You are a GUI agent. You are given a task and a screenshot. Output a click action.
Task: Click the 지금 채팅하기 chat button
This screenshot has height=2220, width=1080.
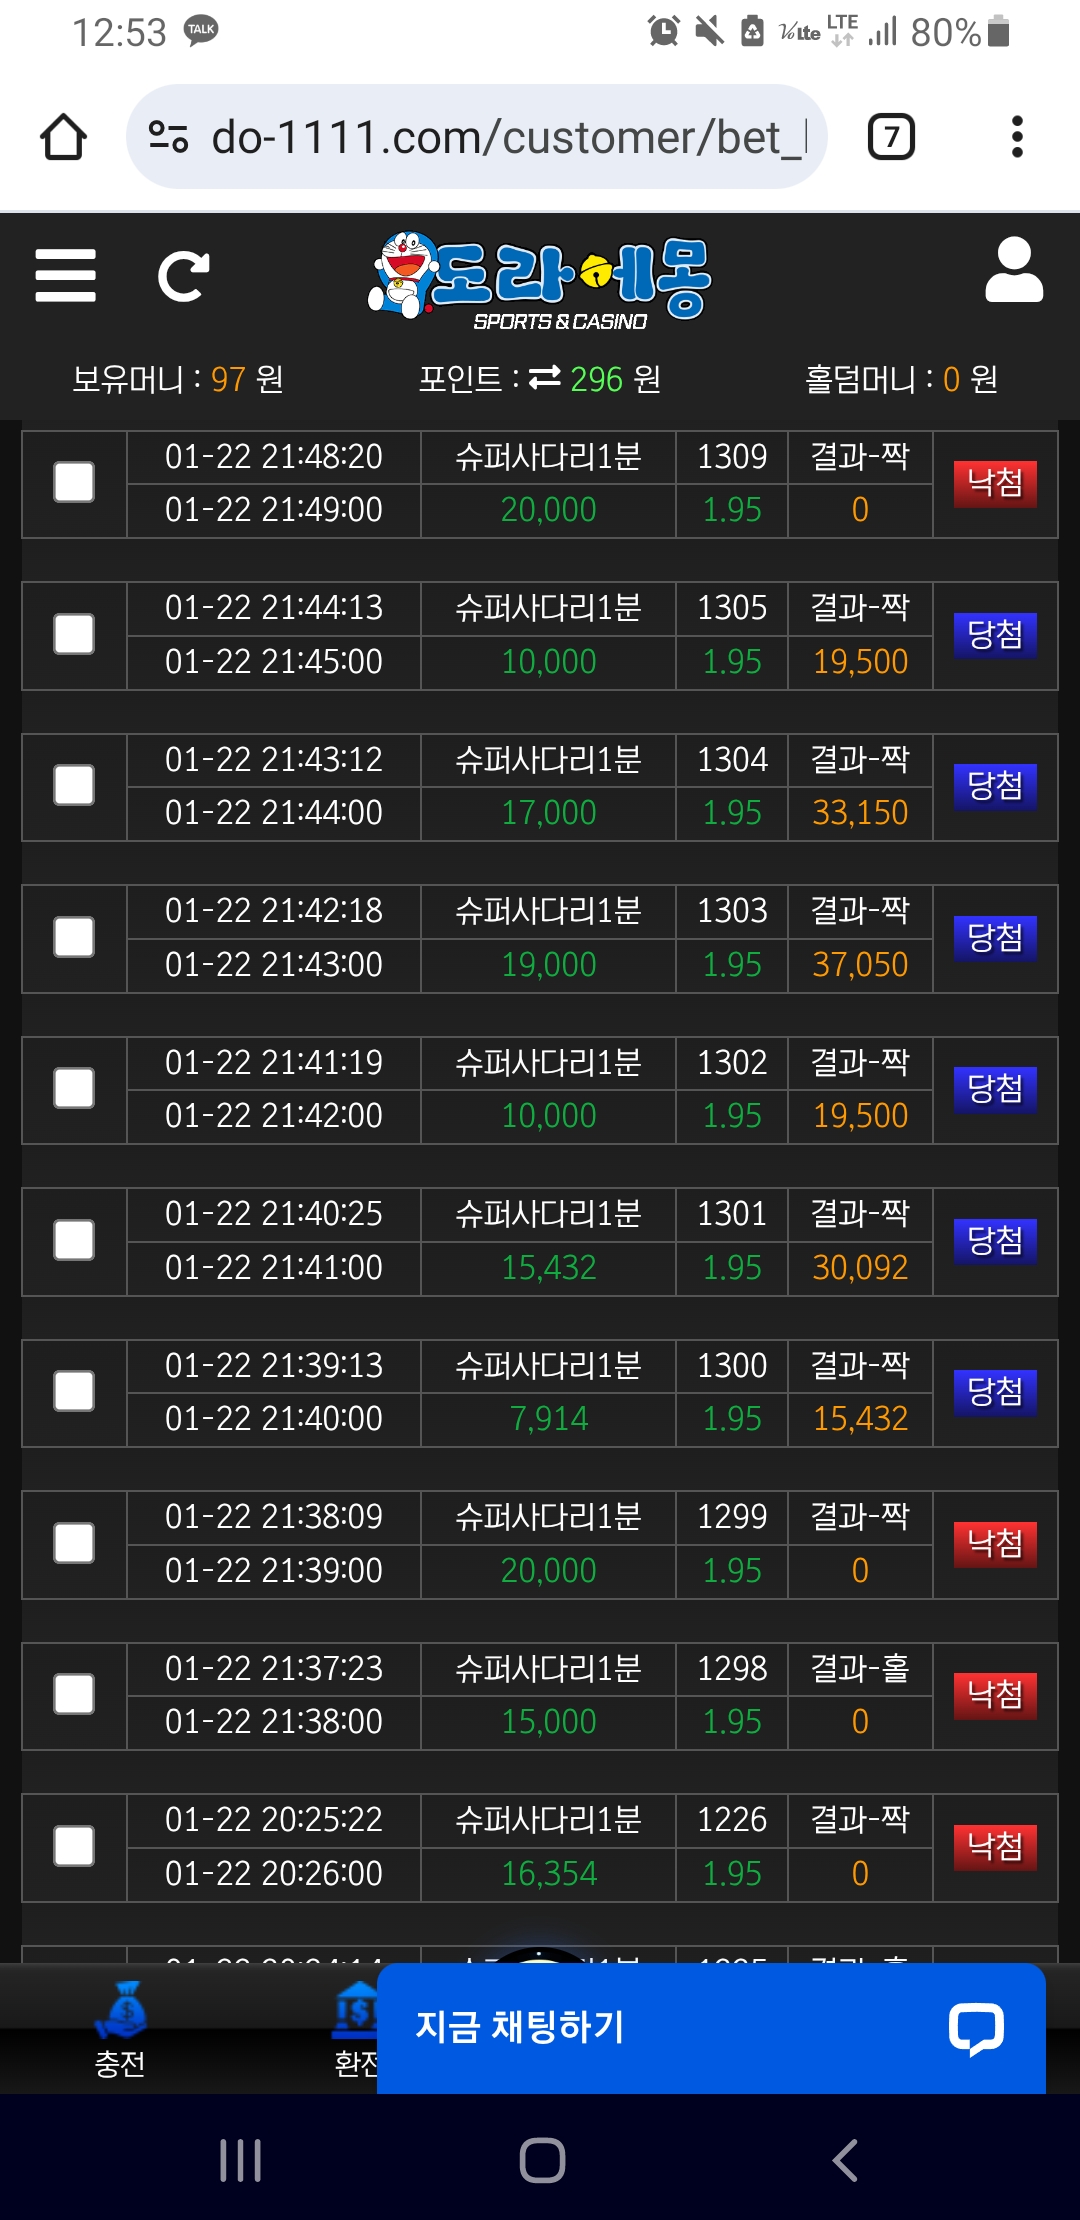point(712,2028)
